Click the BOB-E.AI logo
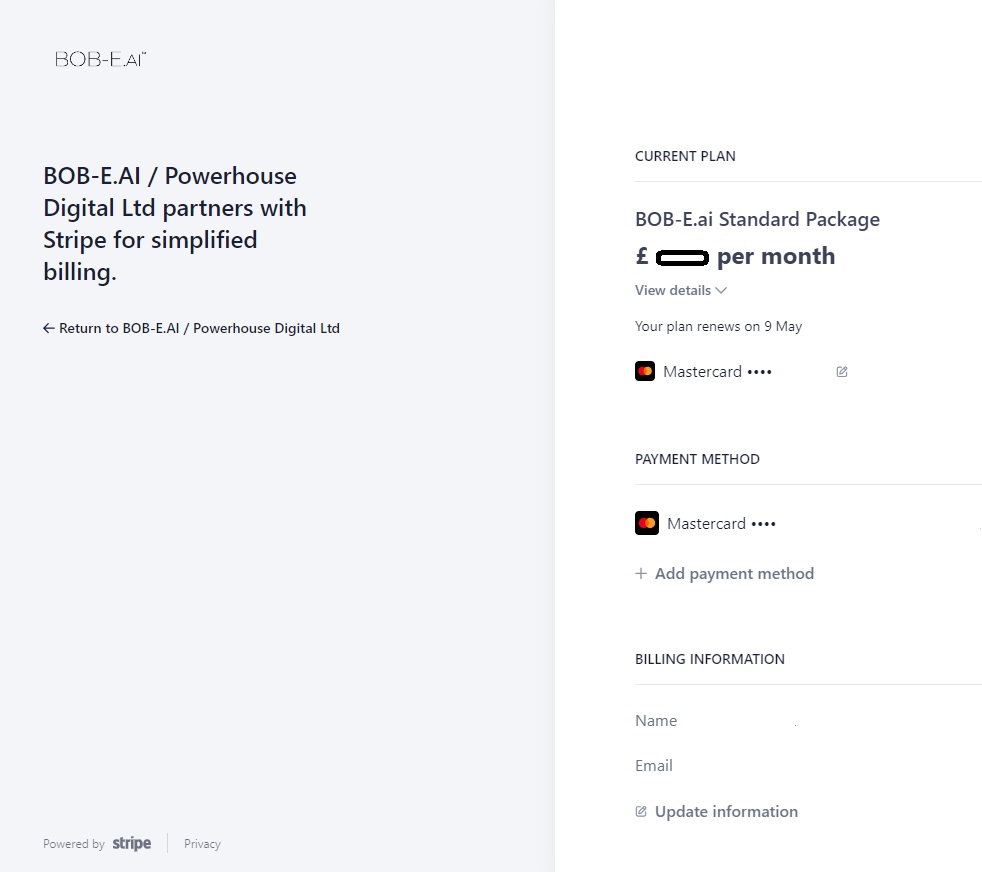 (101, 59)
